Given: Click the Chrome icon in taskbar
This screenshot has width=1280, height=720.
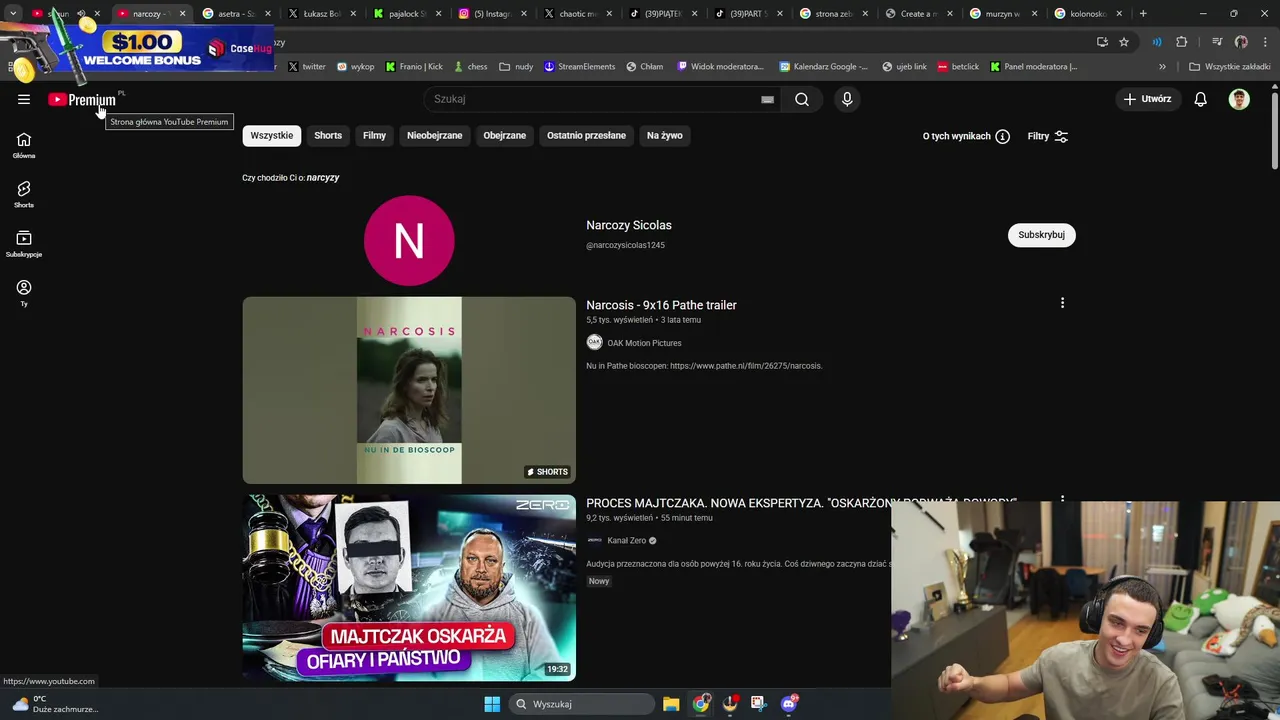Looking at the screenshot, I should tap(701, 704).
